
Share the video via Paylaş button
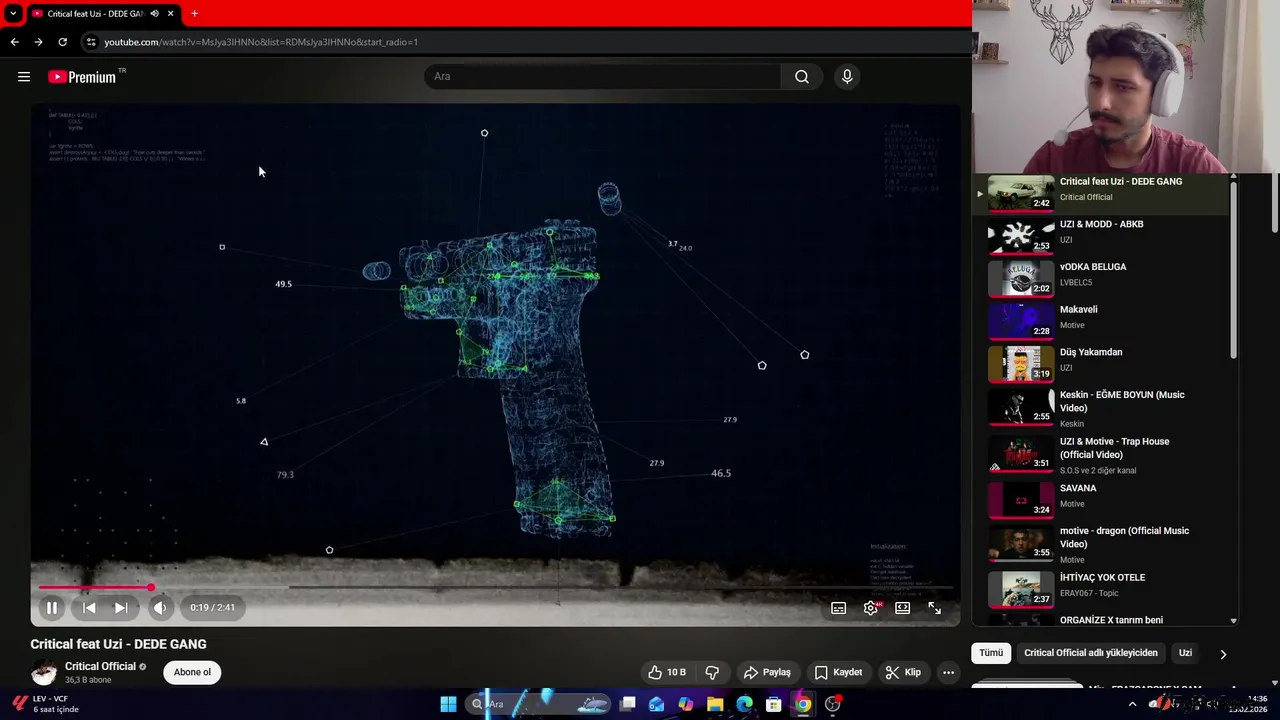[768, 672]
